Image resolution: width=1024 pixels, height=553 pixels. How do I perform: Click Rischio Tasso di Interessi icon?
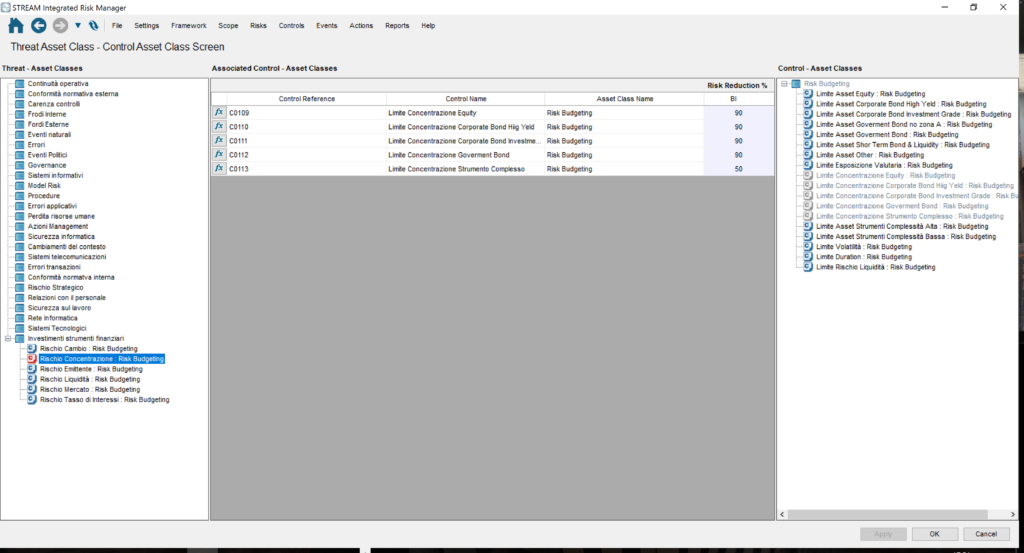[31, 400]
